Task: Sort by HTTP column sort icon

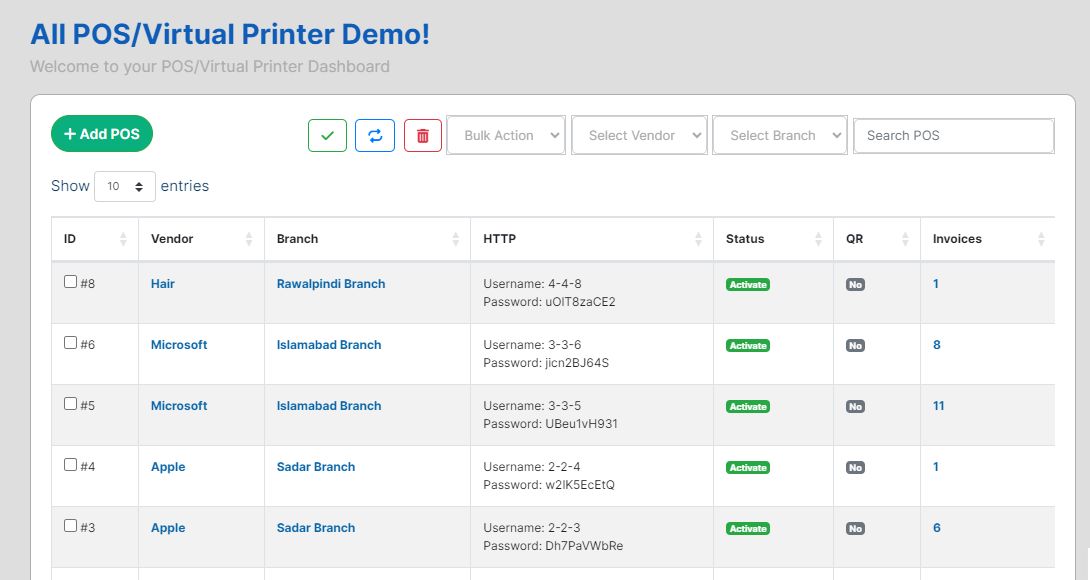Action: (x=698, y=239)
